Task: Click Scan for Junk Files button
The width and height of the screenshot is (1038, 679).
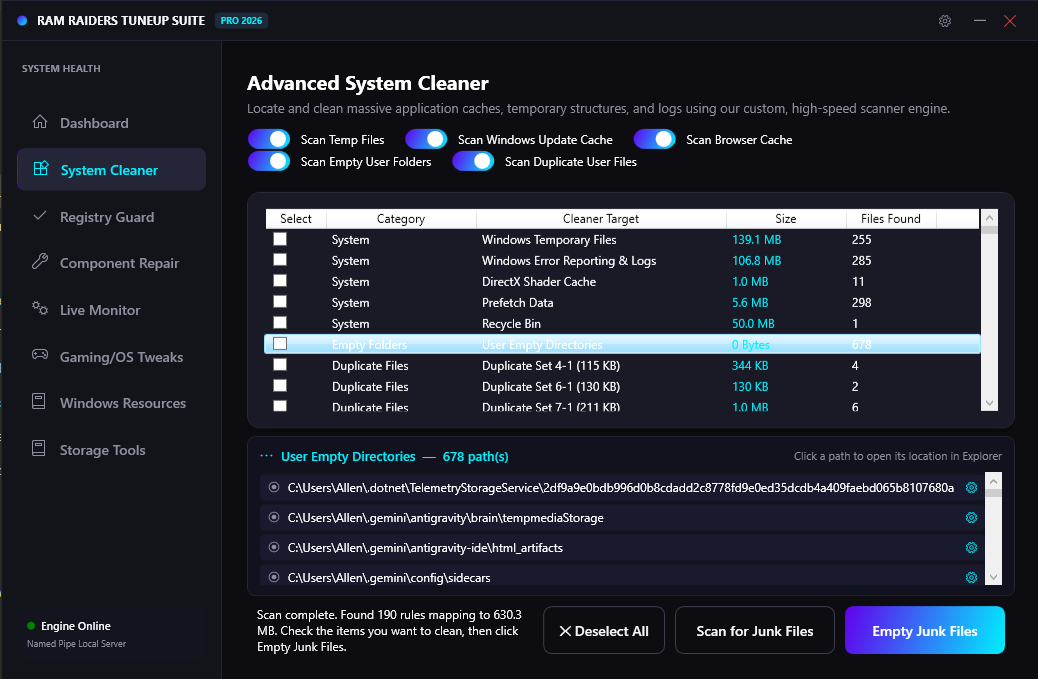Action: tap(755, 631)
